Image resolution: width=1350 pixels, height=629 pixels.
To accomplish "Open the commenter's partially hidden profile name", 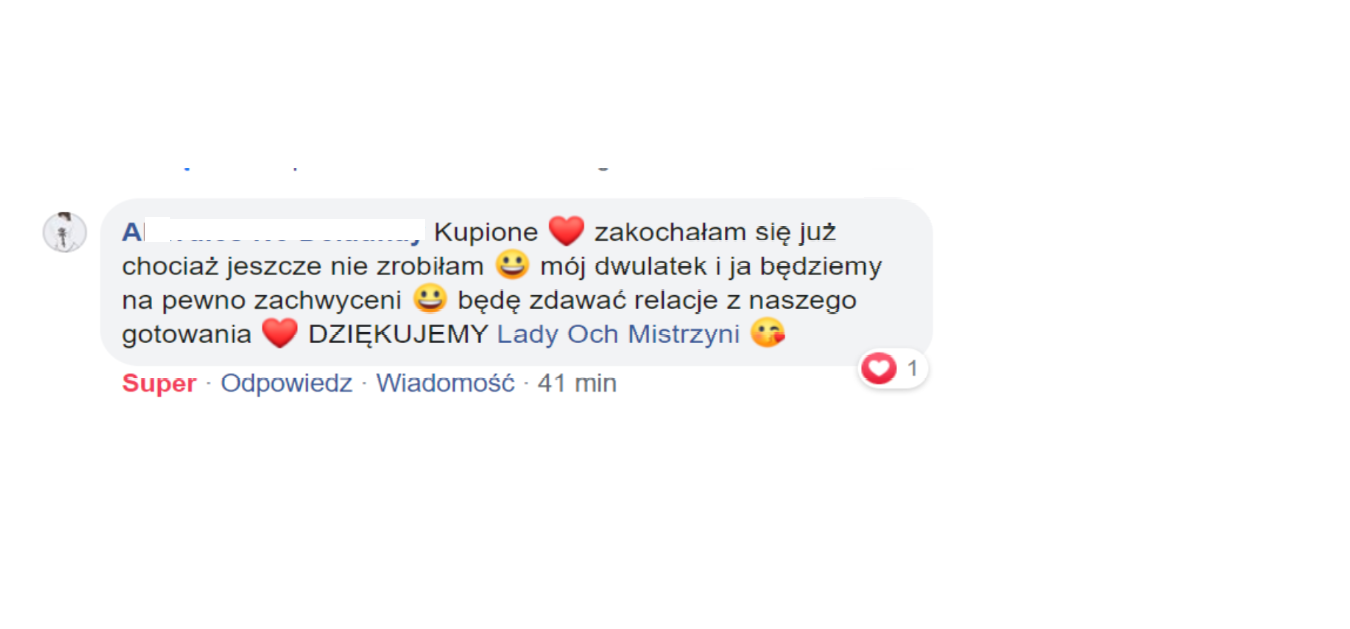I will (x=273, y=232).
